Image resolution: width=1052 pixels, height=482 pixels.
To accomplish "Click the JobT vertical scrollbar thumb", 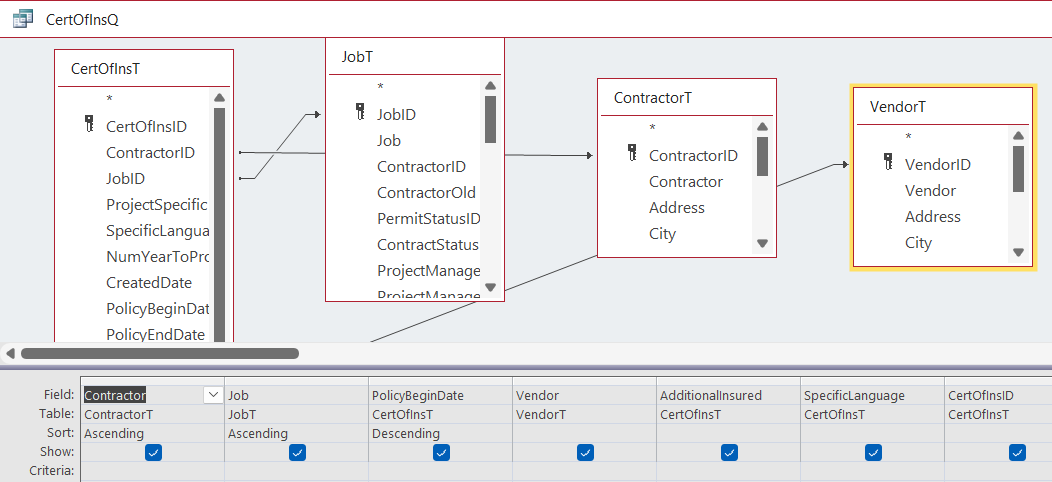I will pos(490,119).
